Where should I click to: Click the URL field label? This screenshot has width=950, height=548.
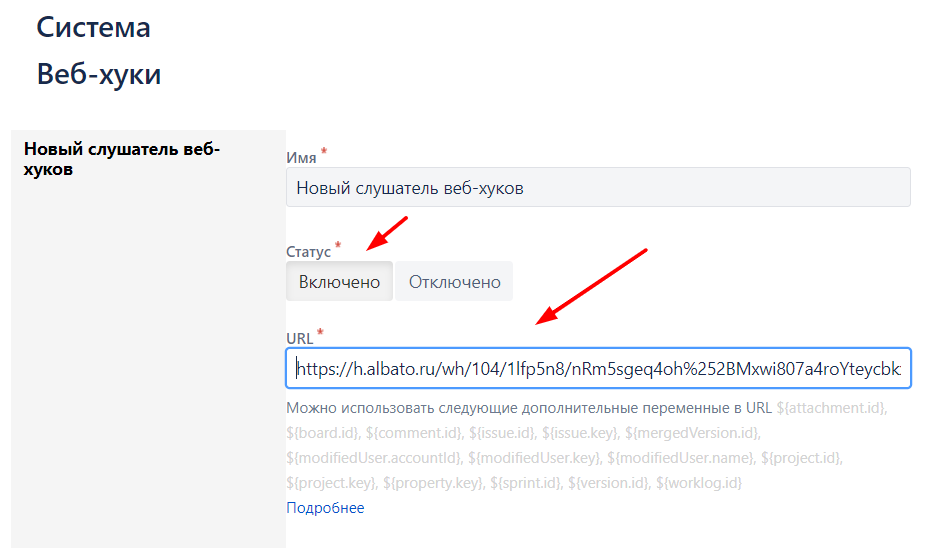tap(299, 338)
